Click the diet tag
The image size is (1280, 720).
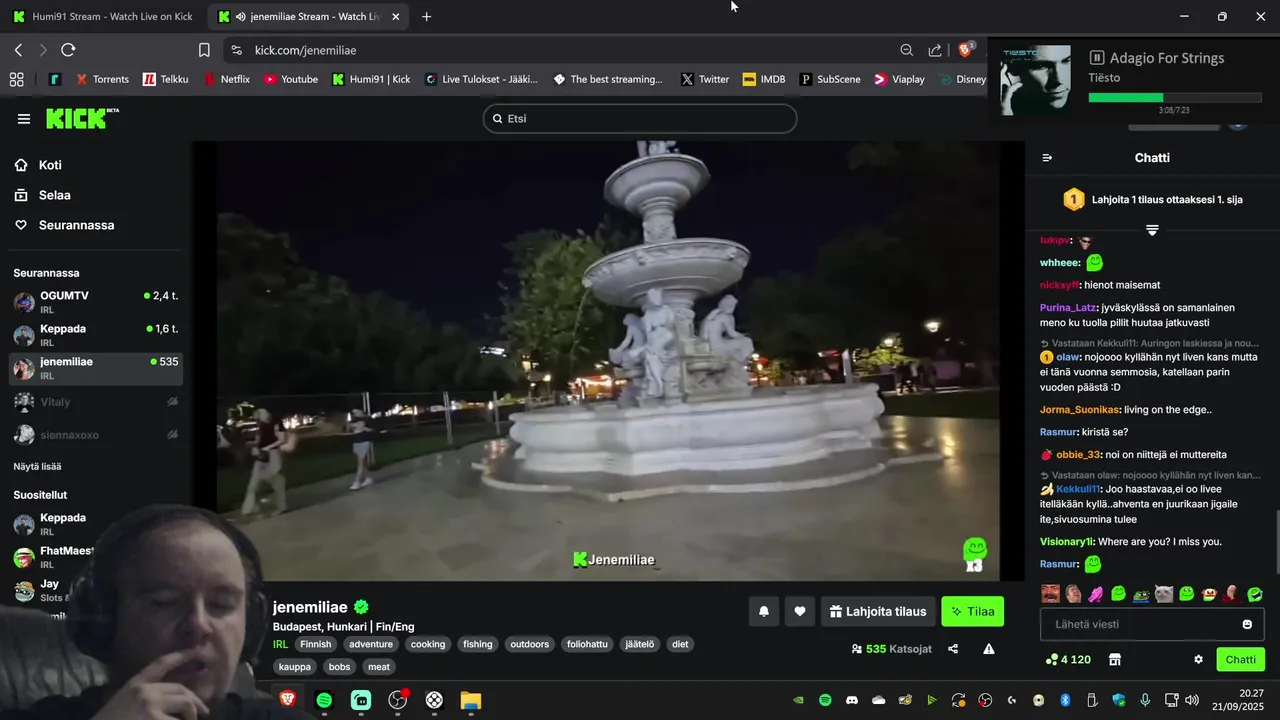click(x=680, y=644)
